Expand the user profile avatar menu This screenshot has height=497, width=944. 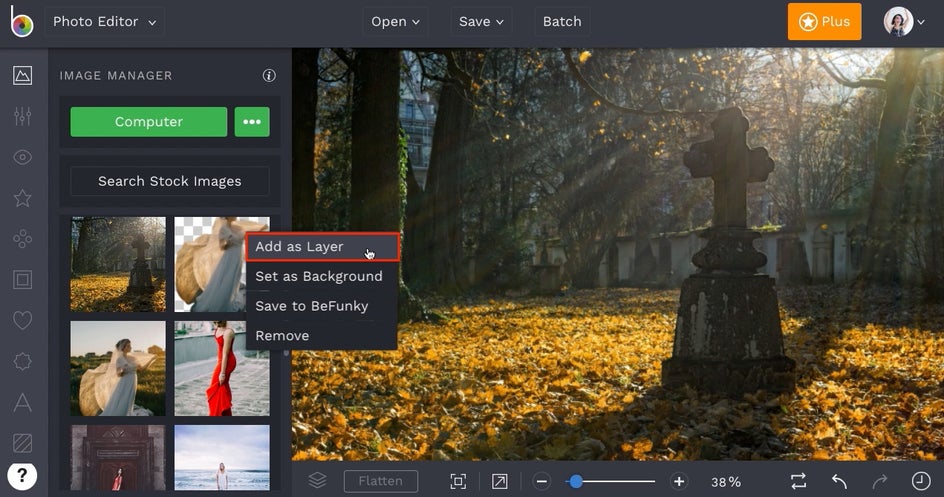point(904,22)
